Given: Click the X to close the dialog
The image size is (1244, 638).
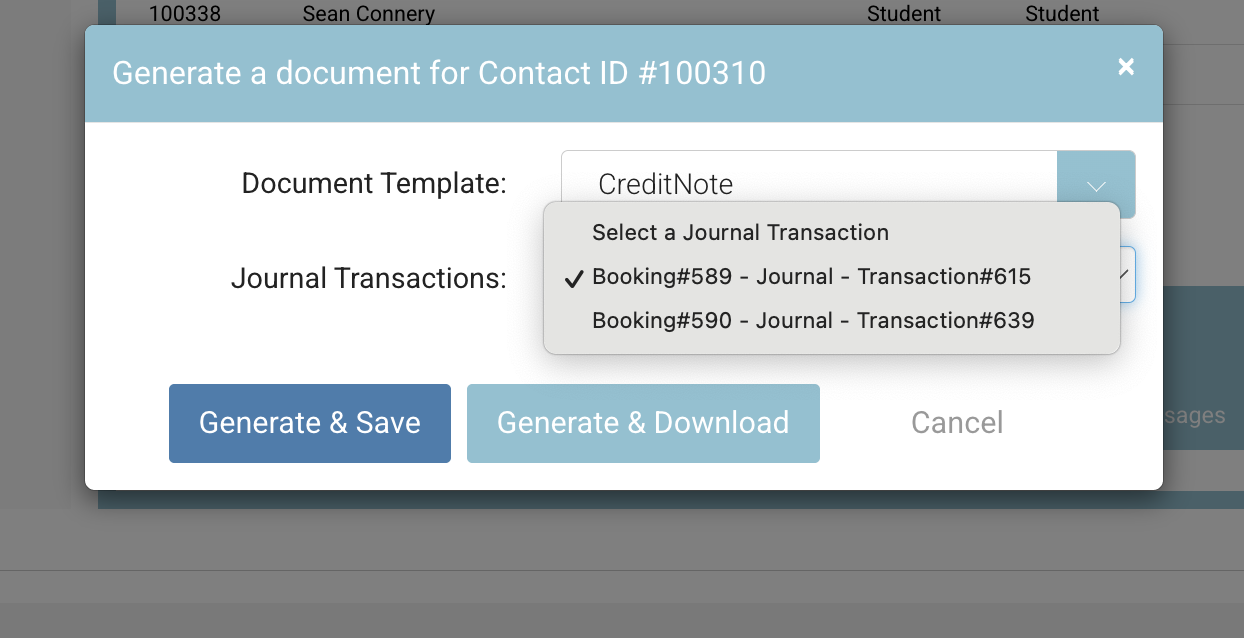Looking at the screenshot, I should coord(1126,67).
